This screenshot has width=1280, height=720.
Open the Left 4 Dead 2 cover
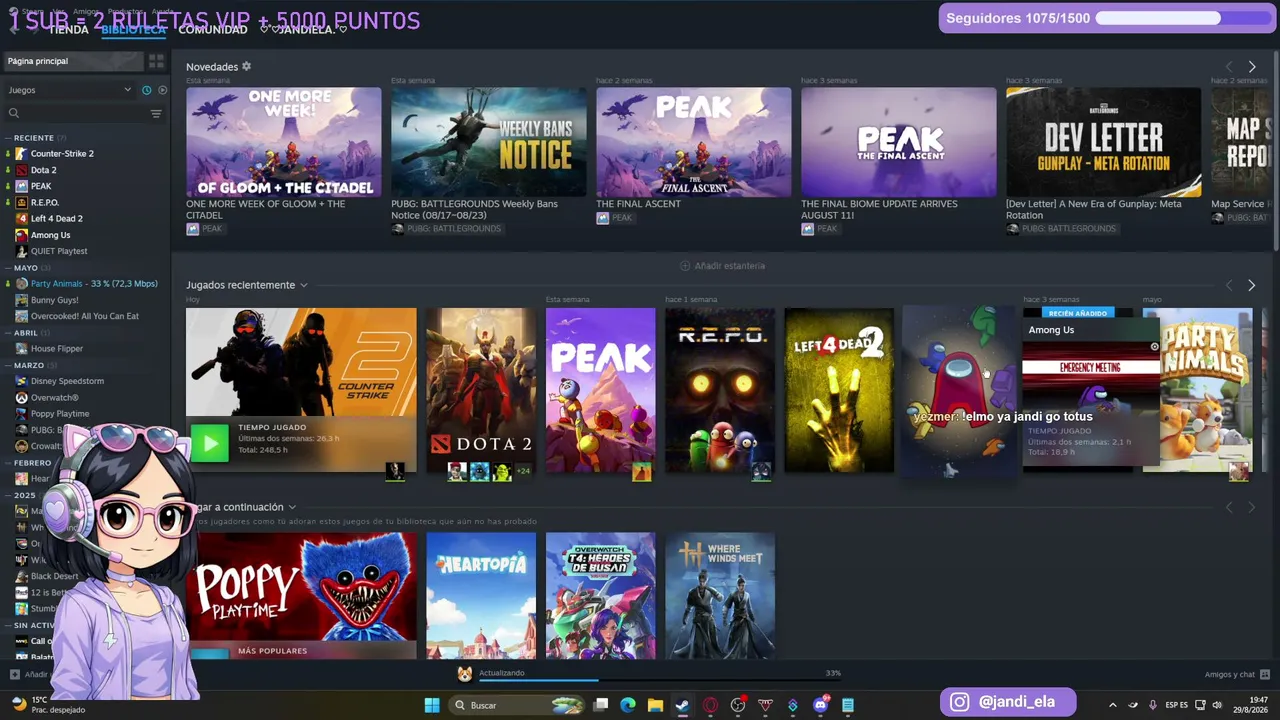coord(840,390)
